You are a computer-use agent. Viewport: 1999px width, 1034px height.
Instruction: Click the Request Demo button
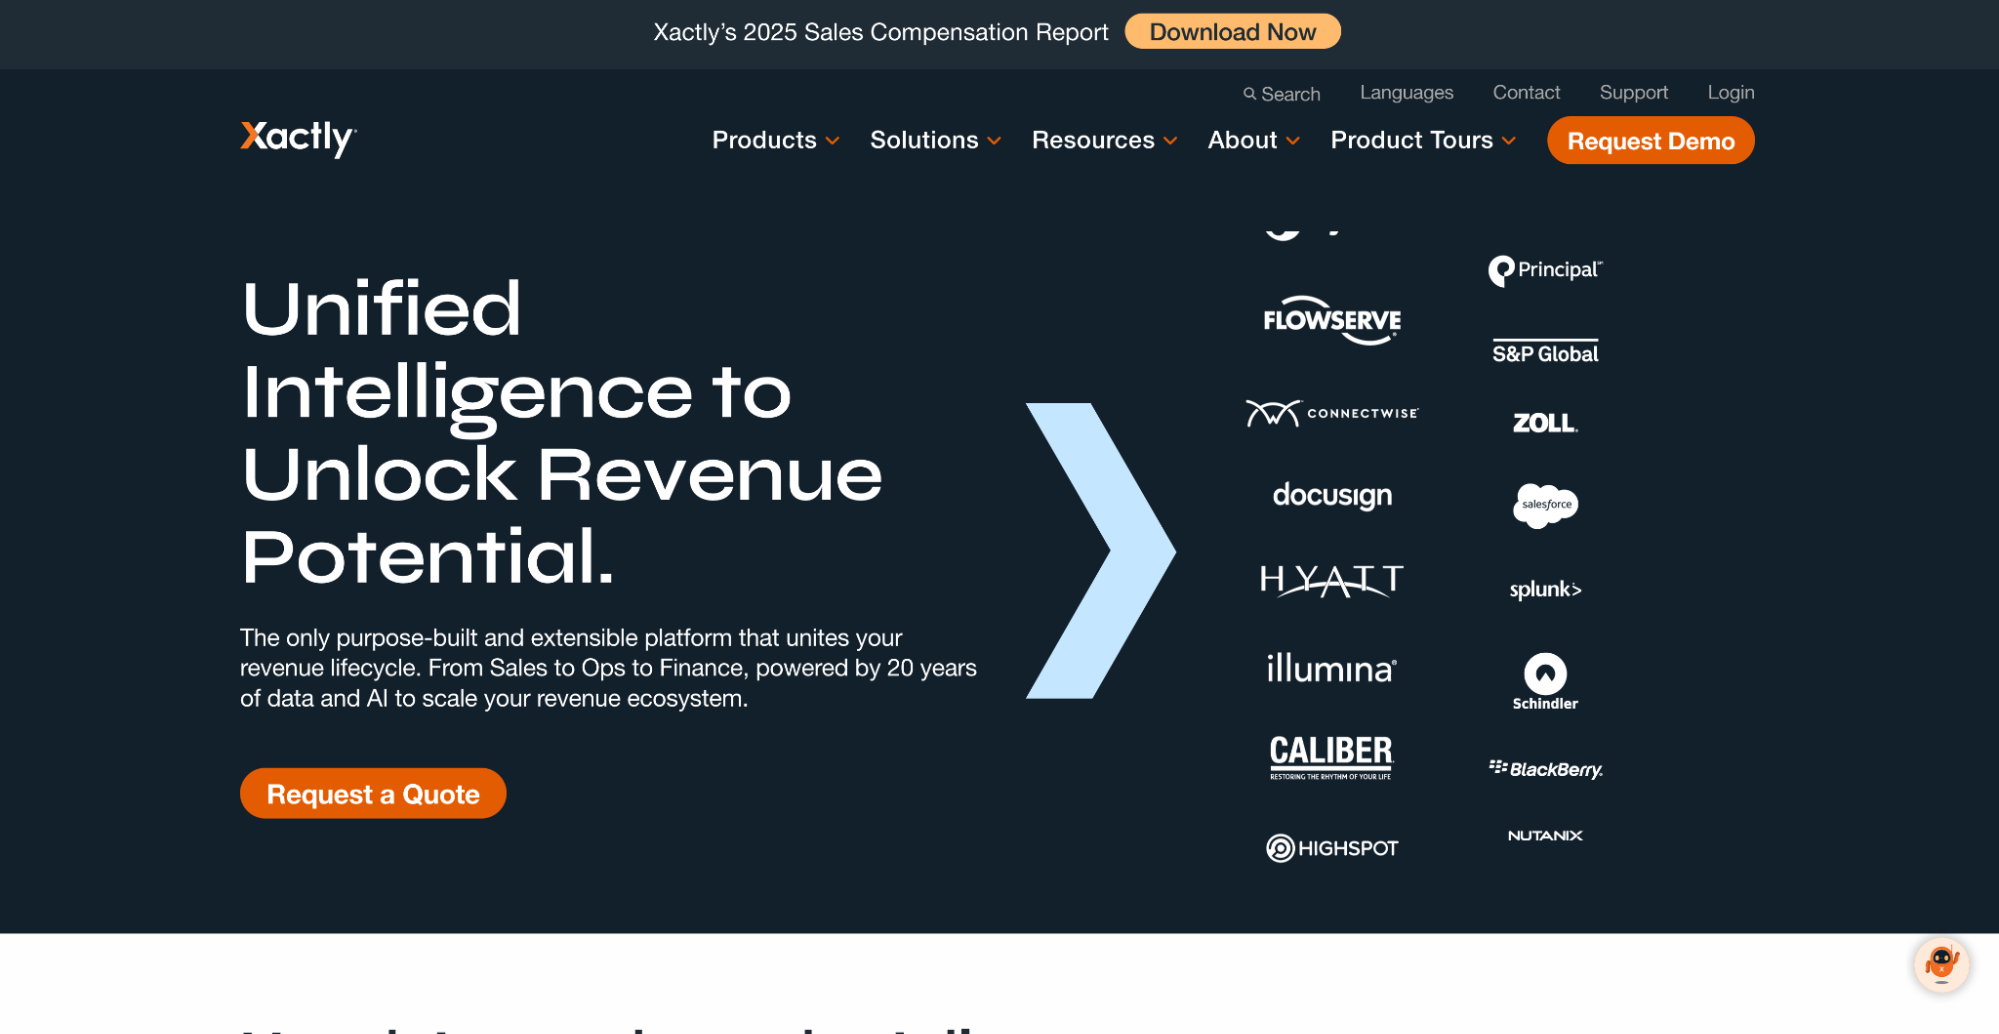click(1650, 140)
